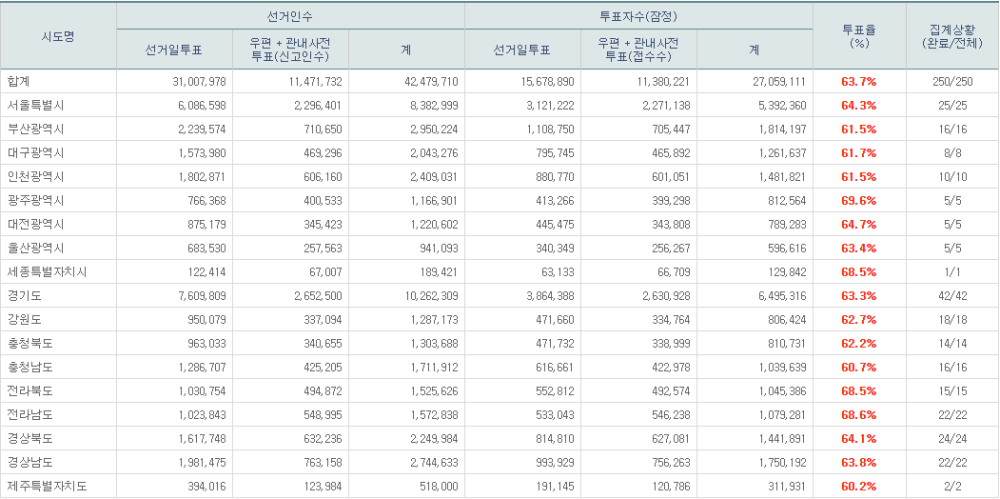Click the 합계 row label
1000x499 pixels.
(19, 81)
